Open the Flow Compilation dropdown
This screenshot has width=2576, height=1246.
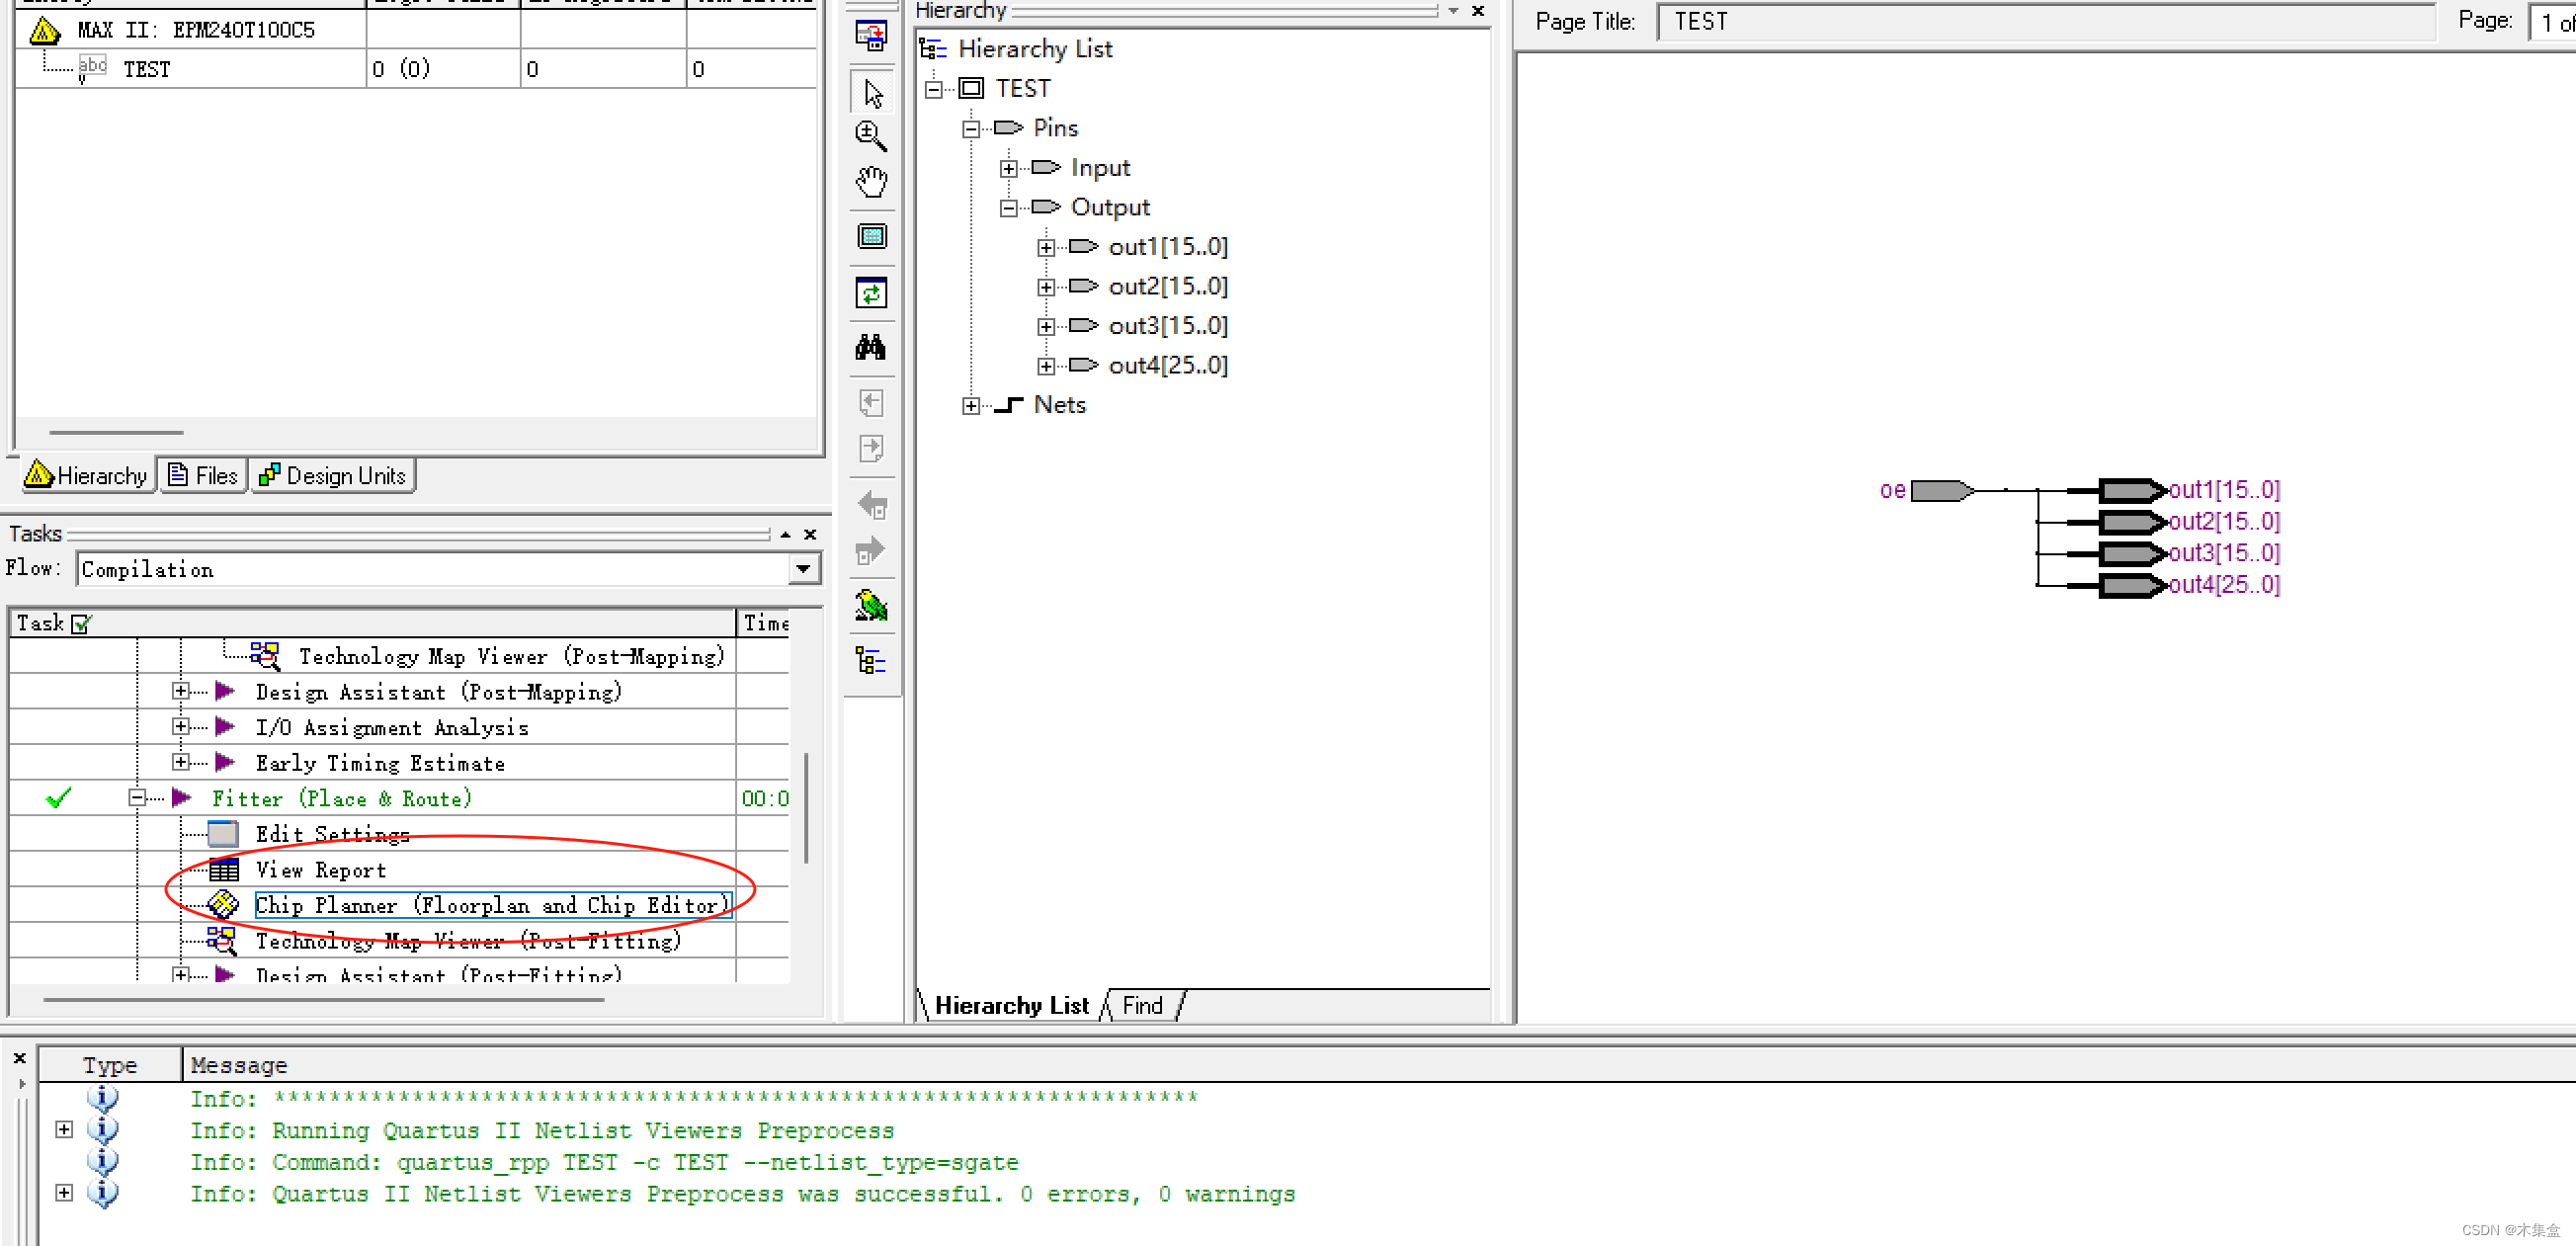coord(803,569)
